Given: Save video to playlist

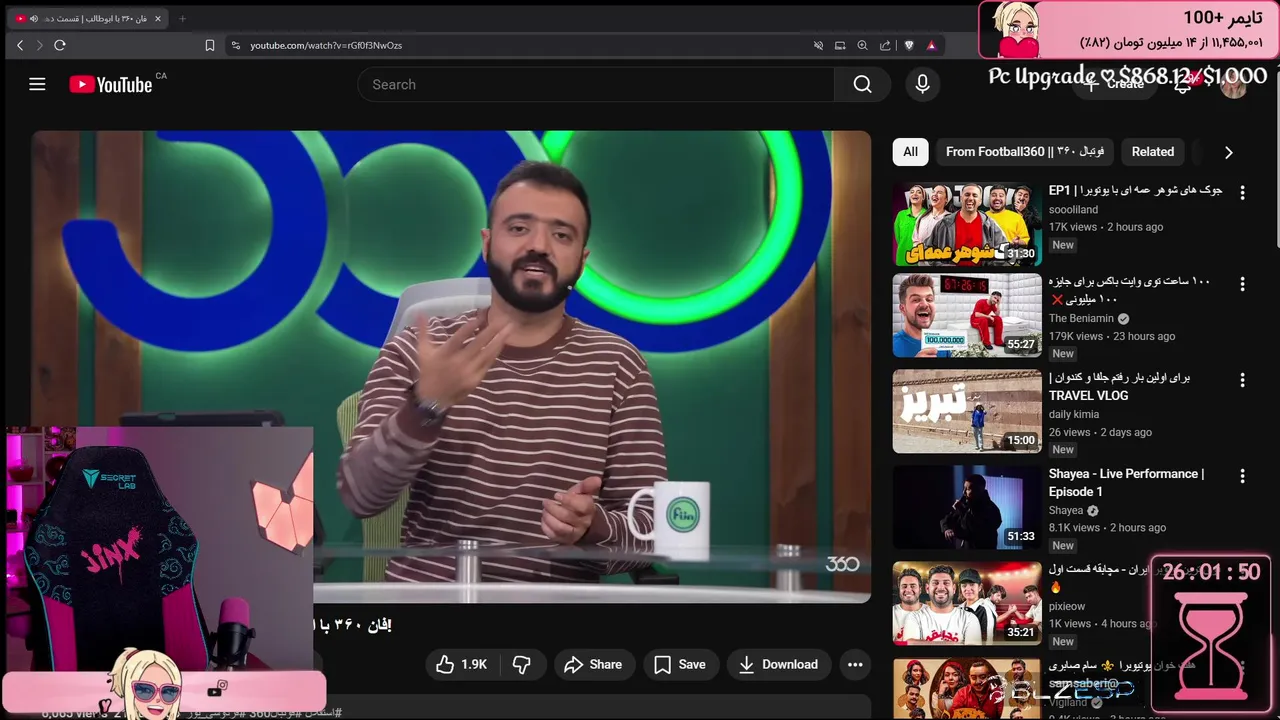Looking at the screenshot, I should (680, 665).
